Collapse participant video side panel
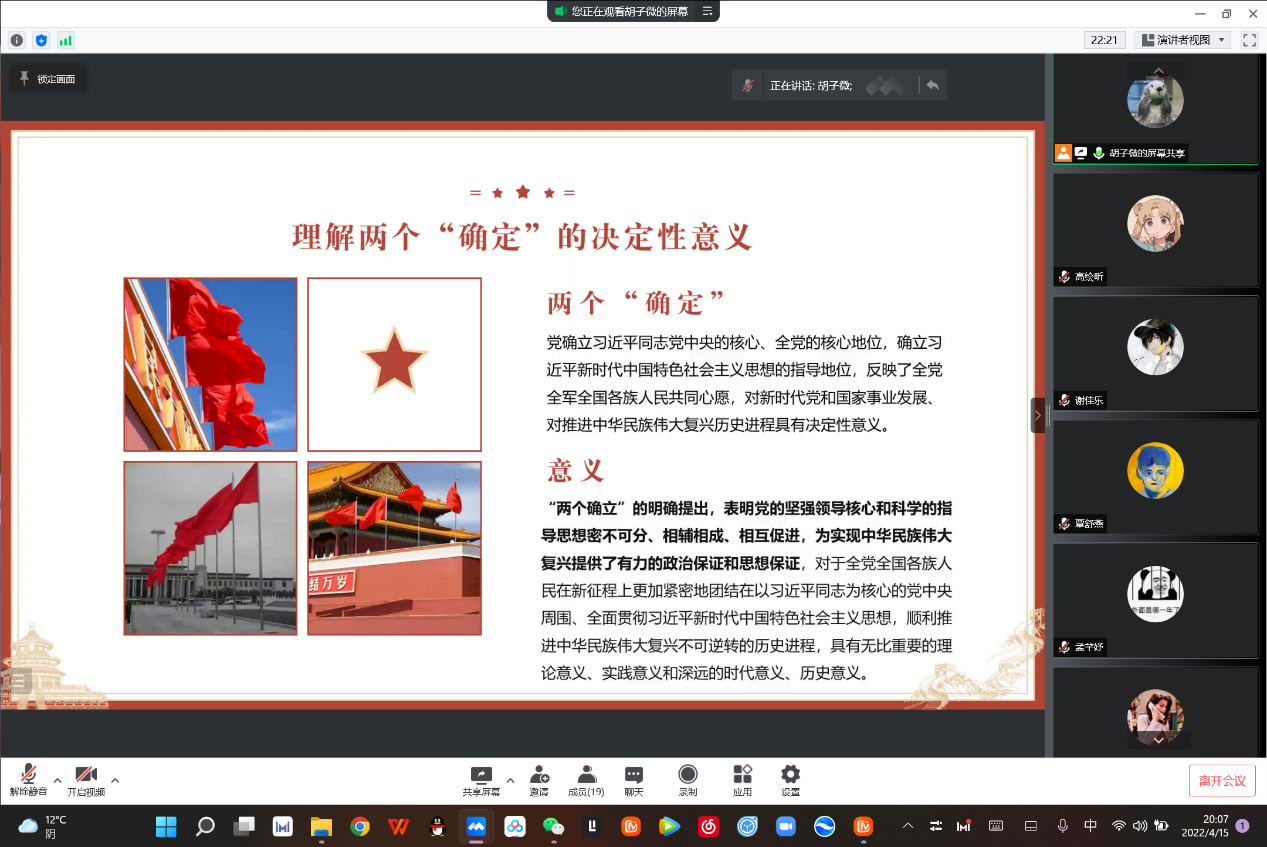The image size is (1267, 847). coord(1038,415)
